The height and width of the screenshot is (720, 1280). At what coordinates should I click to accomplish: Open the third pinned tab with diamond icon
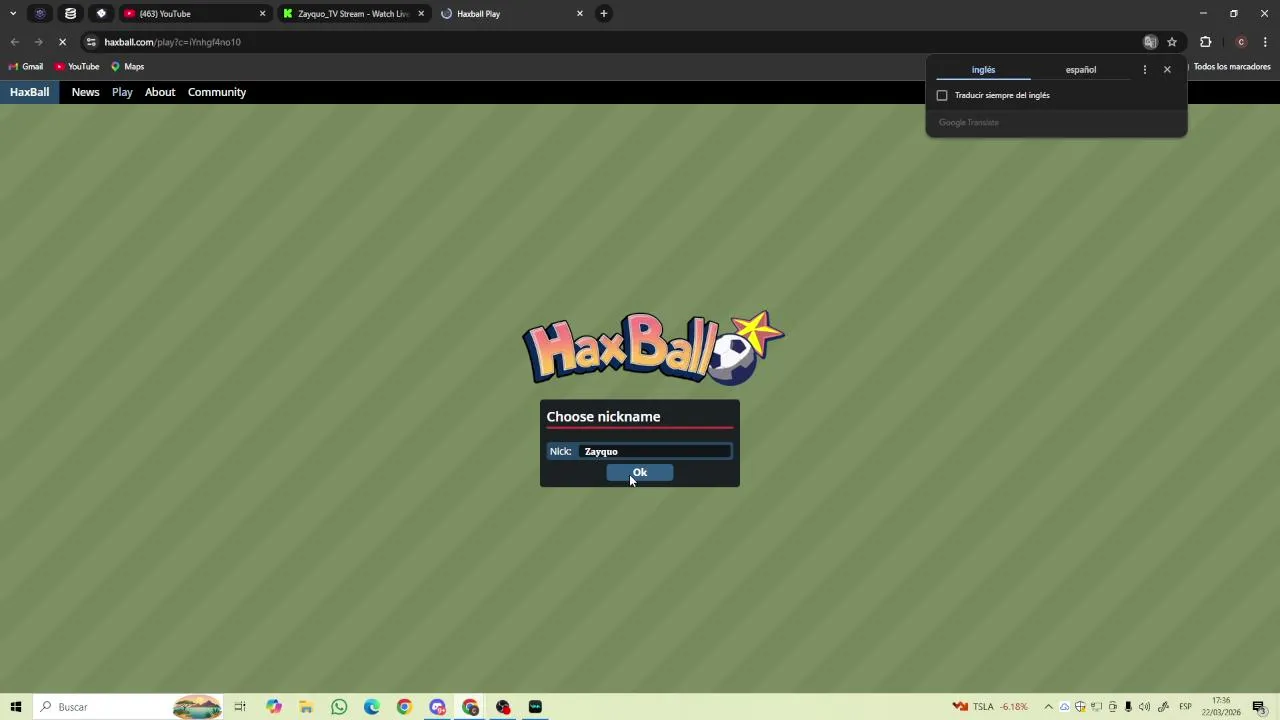coord(101,14)
